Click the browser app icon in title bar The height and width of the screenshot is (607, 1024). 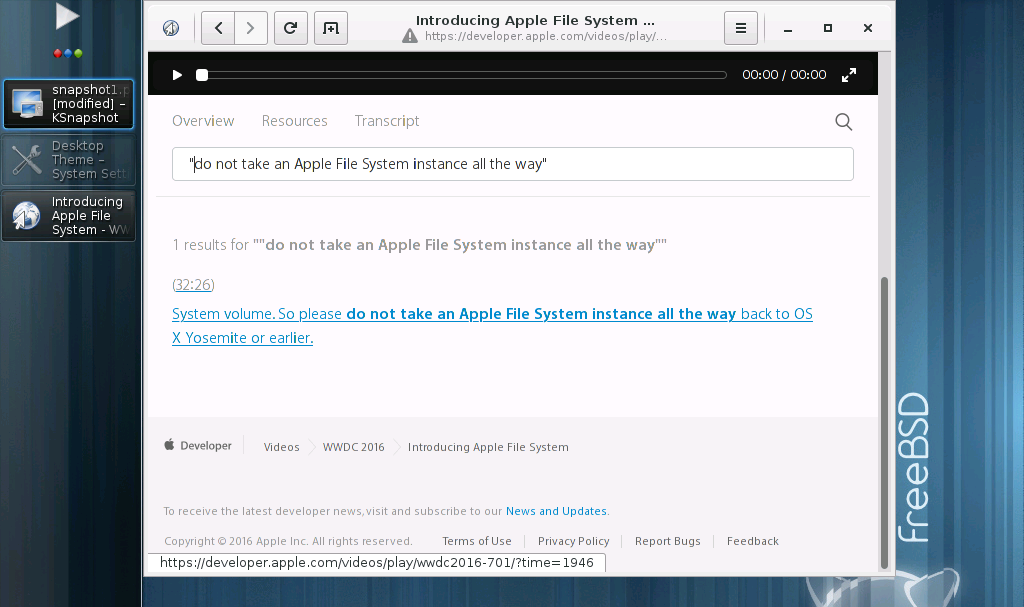tap(171, 28)
